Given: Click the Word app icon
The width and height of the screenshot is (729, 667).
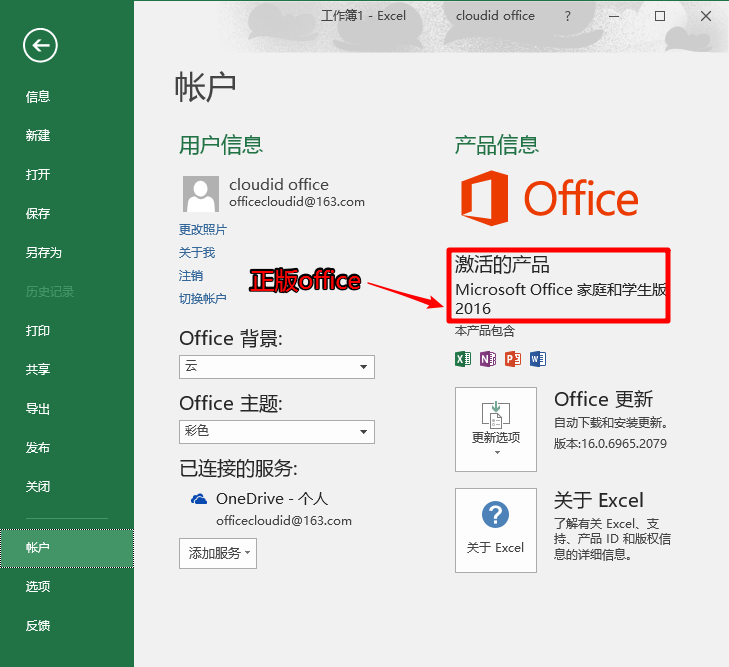Looking at the screenshot, I should click(538, 358).
